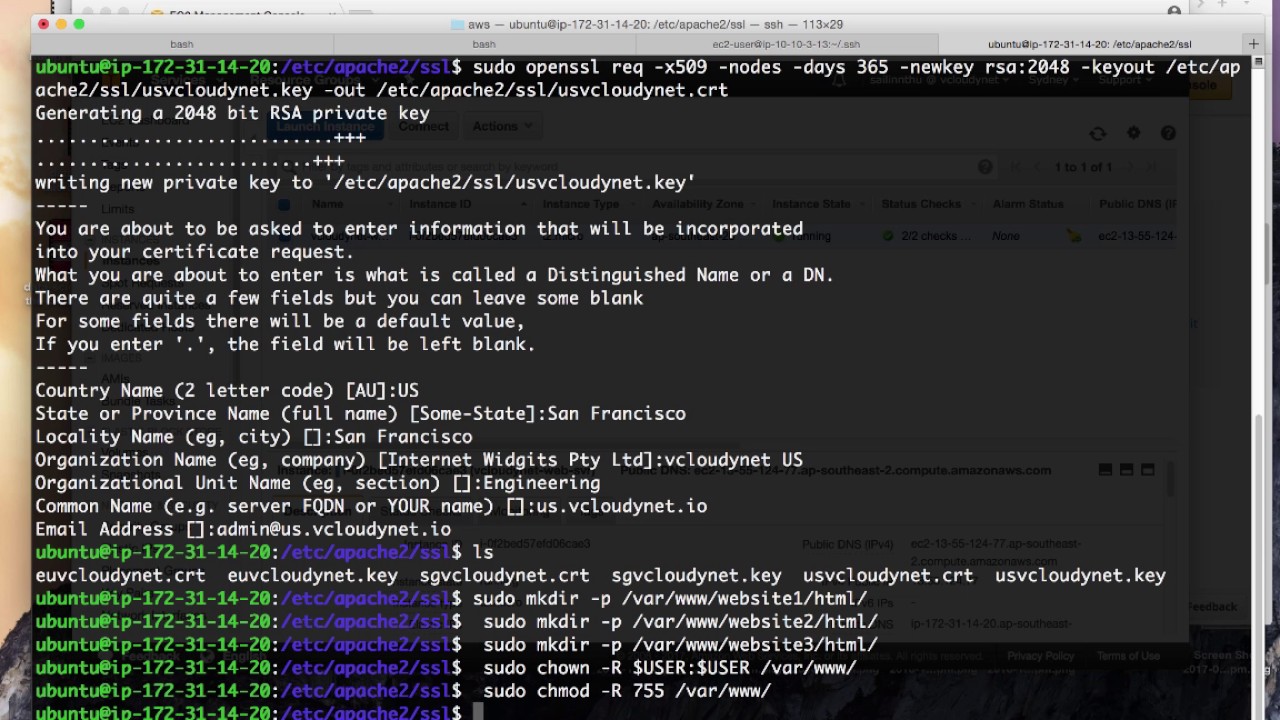Viewport: 1280px width, 720px height.
Task: Click the 'euvcloudynet.crt' filename in ls output
Action: tap(120, 575)
